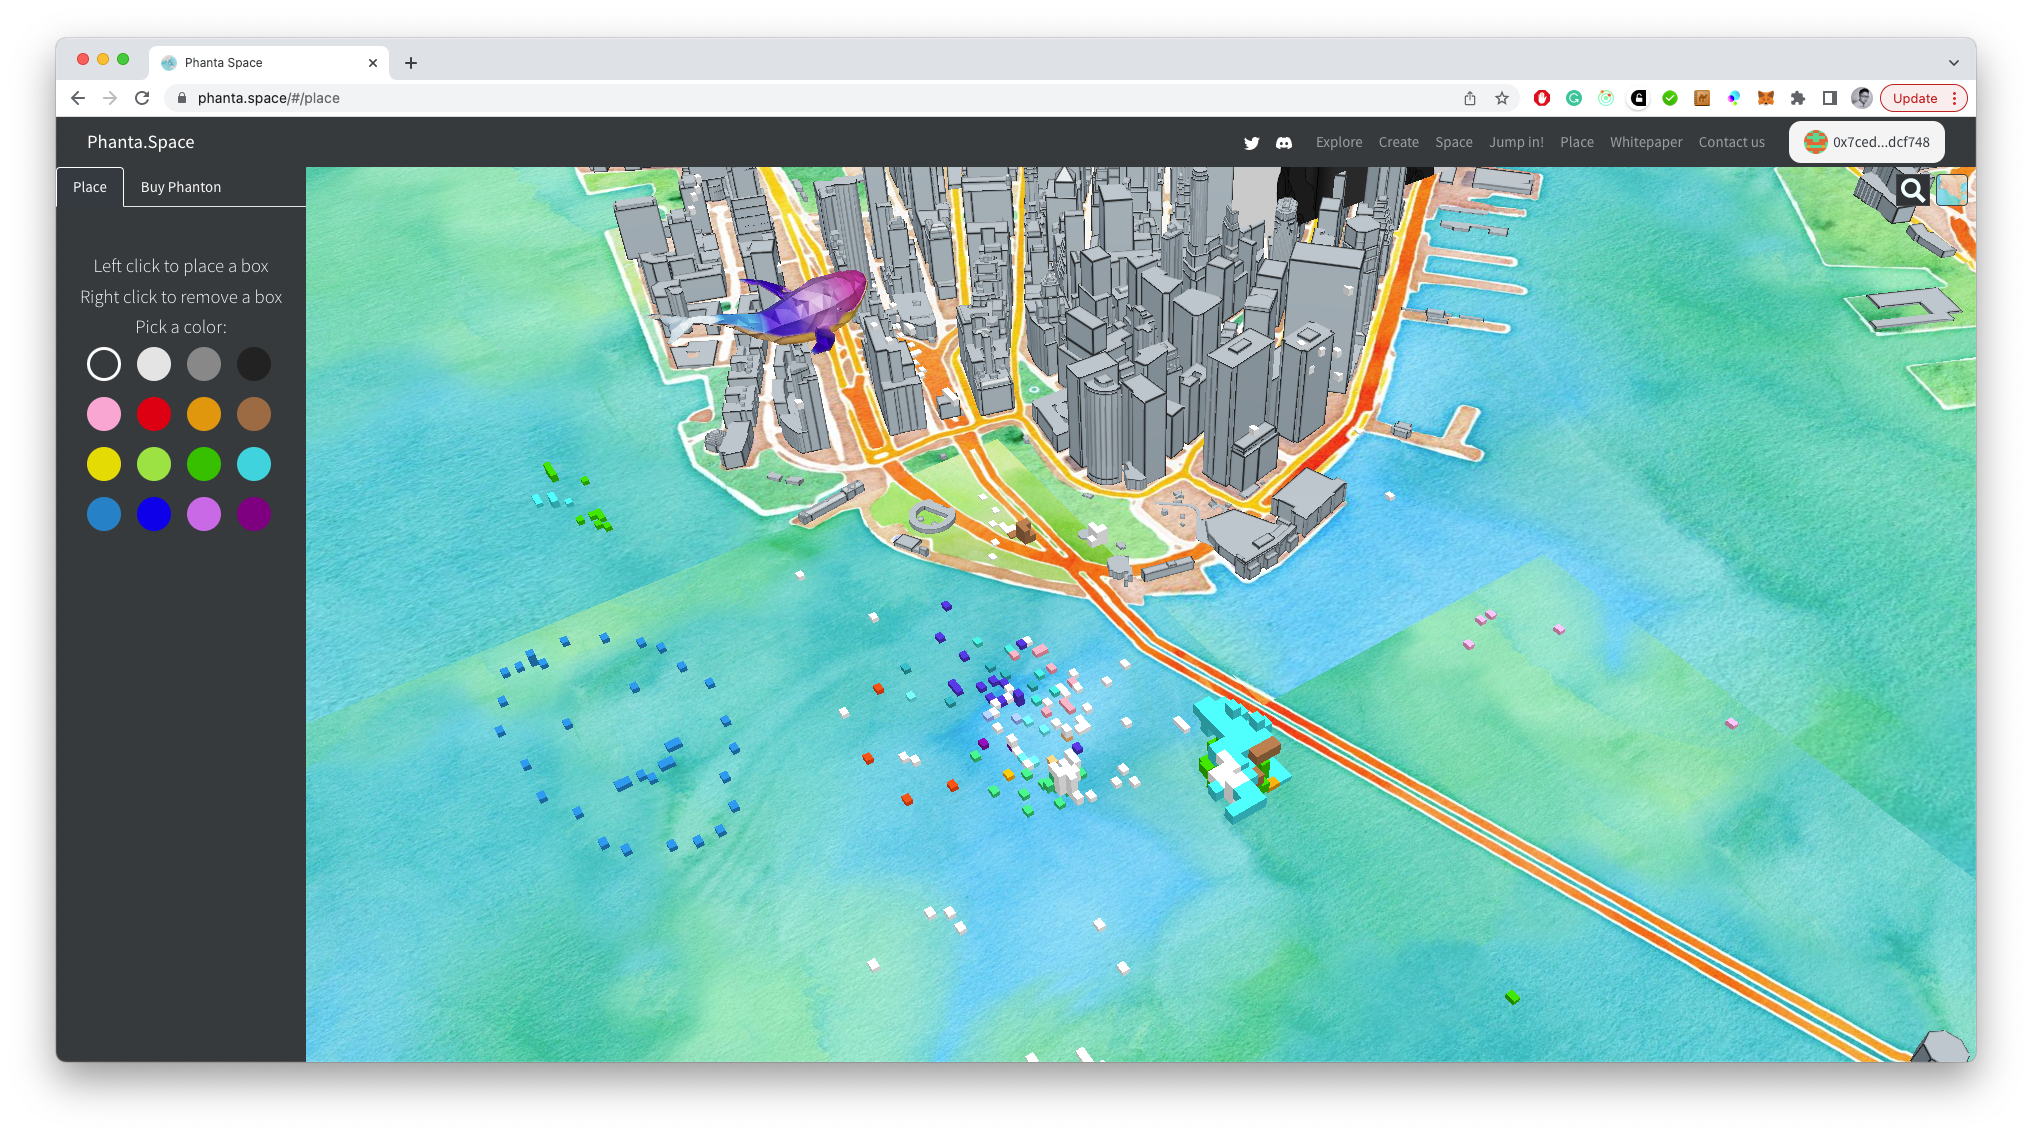Click the Extensions puzzle piece icon
This screenshot has height=1136, width=2032.
[1798, 98]
